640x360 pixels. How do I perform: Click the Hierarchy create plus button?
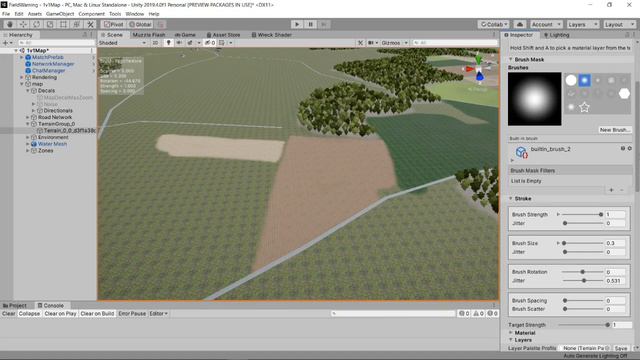pyautogui.click(x=6, y=42)
